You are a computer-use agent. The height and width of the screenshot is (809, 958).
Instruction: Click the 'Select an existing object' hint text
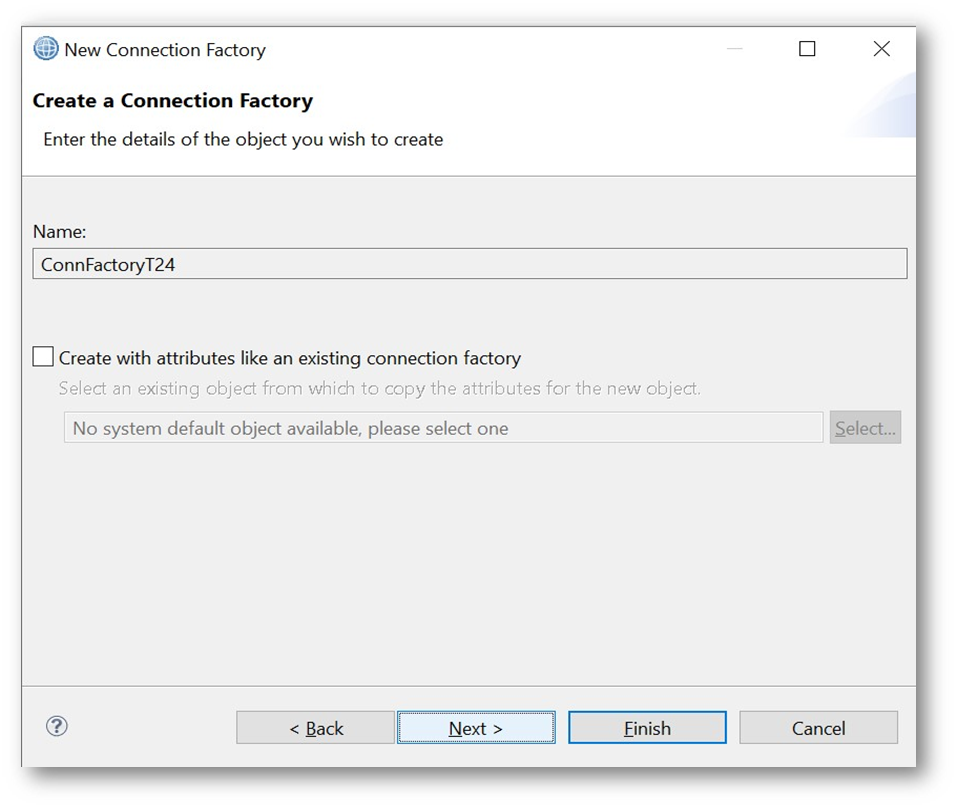[x=379, y=389]
